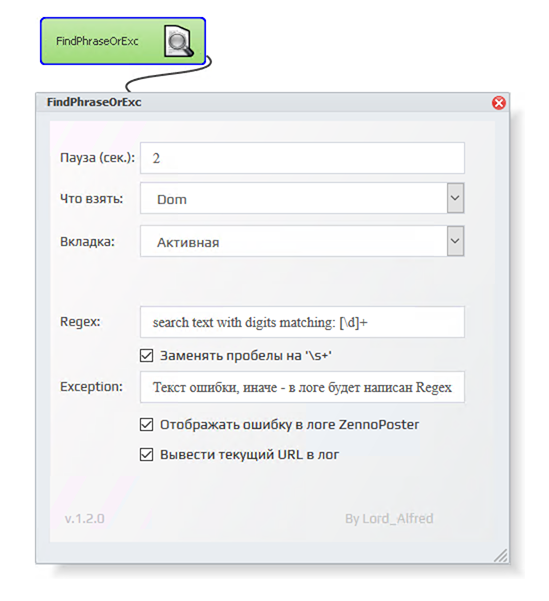This screenshot has width=549, height=601.
Task: Open the Что взять dropdown arrow
Action: [455, 198]
